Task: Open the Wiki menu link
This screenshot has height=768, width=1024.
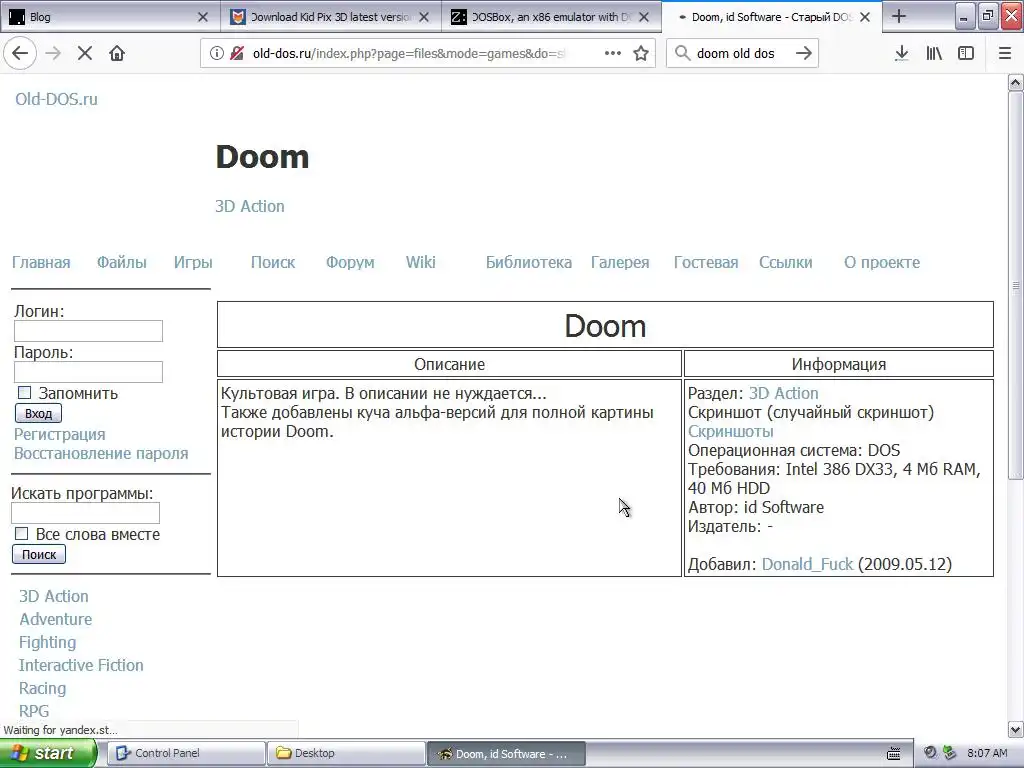Action: (x=421, y=263)
